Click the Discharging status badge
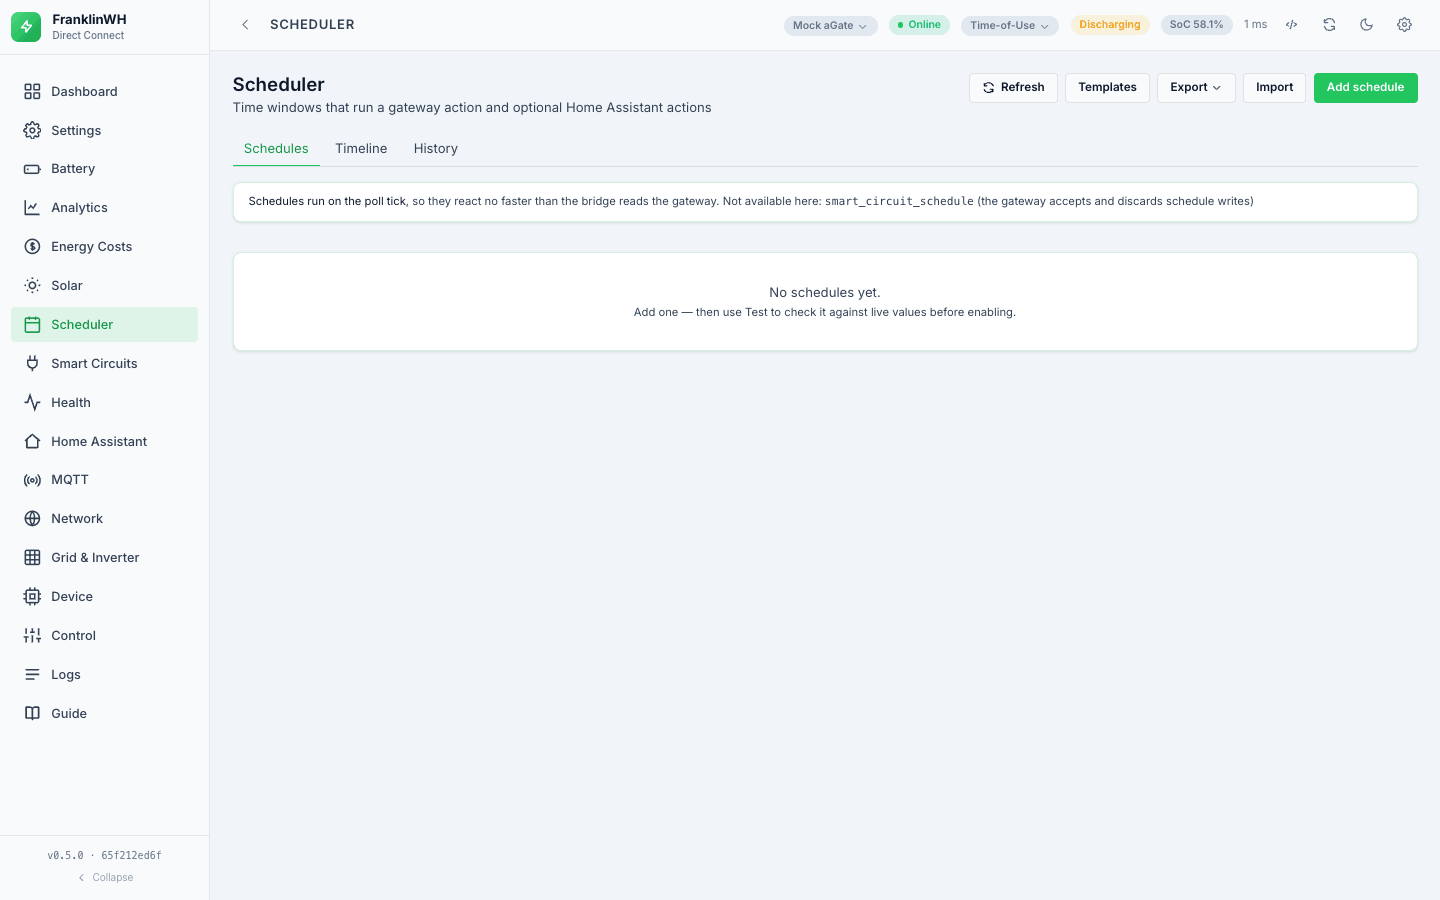 (1110, 25)
